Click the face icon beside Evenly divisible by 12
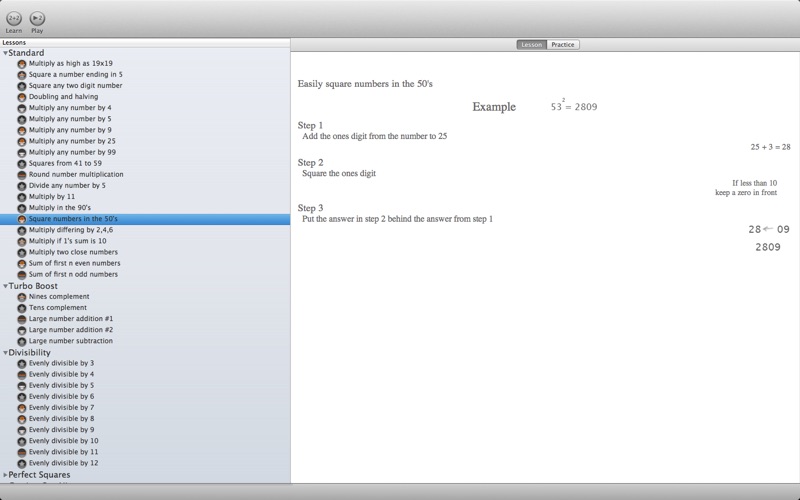Viewport: 800px width, 500px height. 21,464
